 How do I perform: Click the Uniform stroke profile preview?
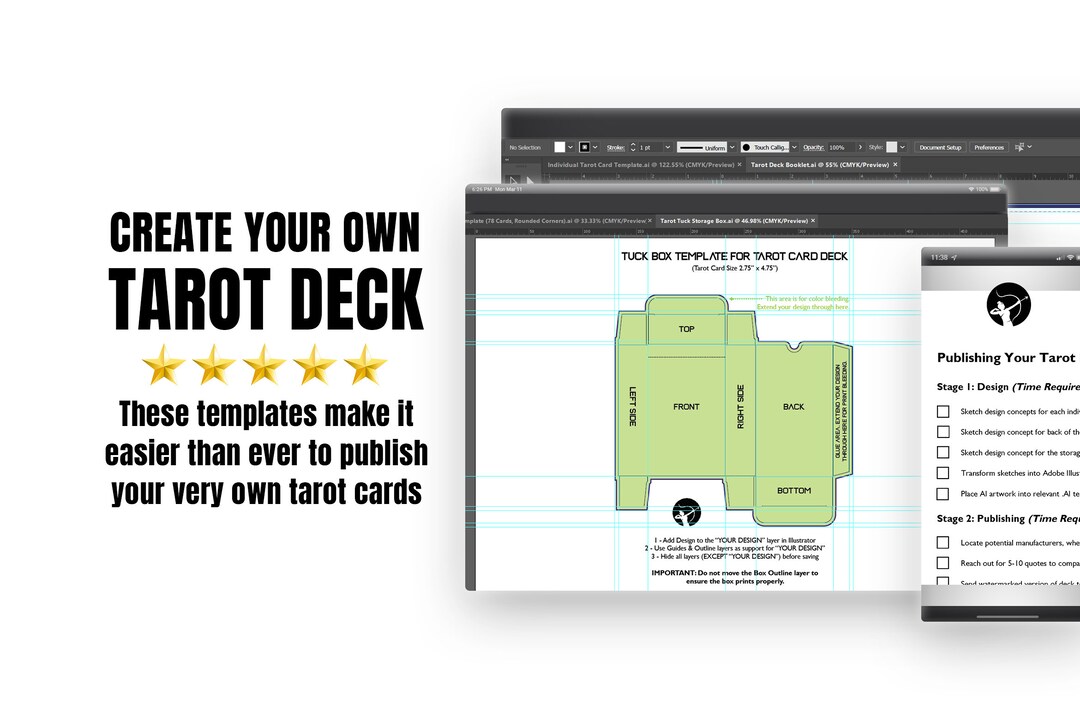(x=702, y=147)
